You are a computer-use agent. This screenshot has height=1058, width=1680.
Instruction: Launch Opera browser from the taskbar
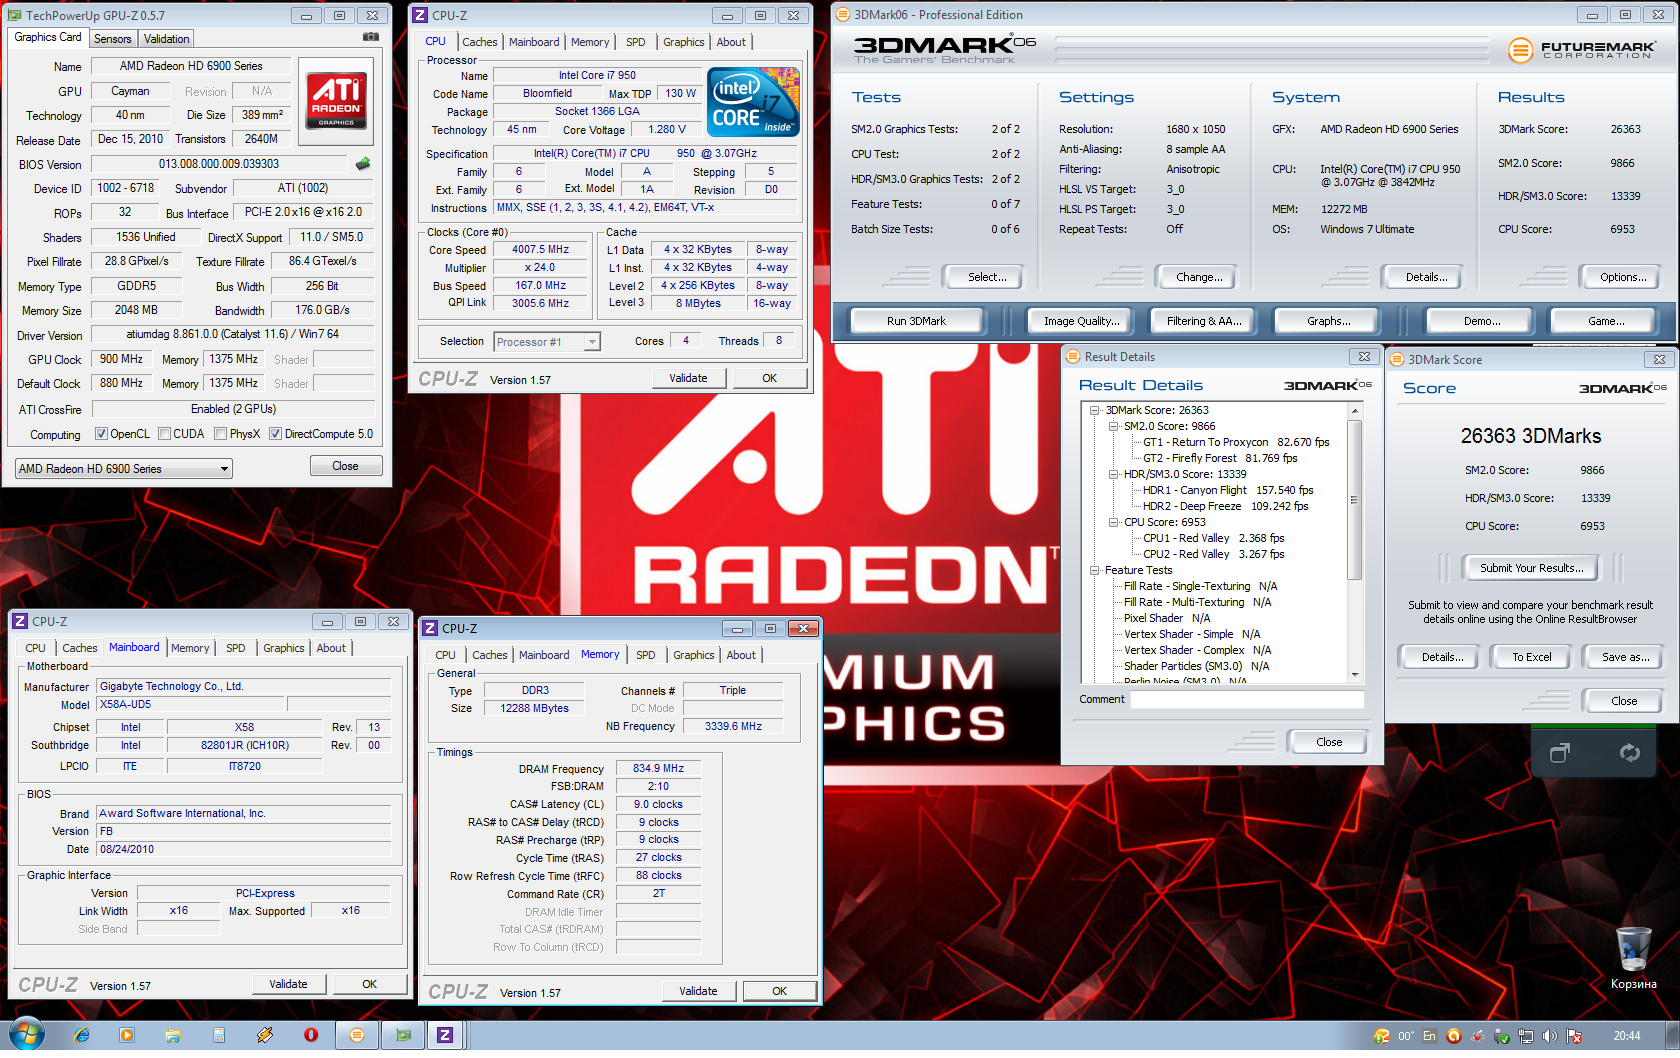(x=311, y=1036)
